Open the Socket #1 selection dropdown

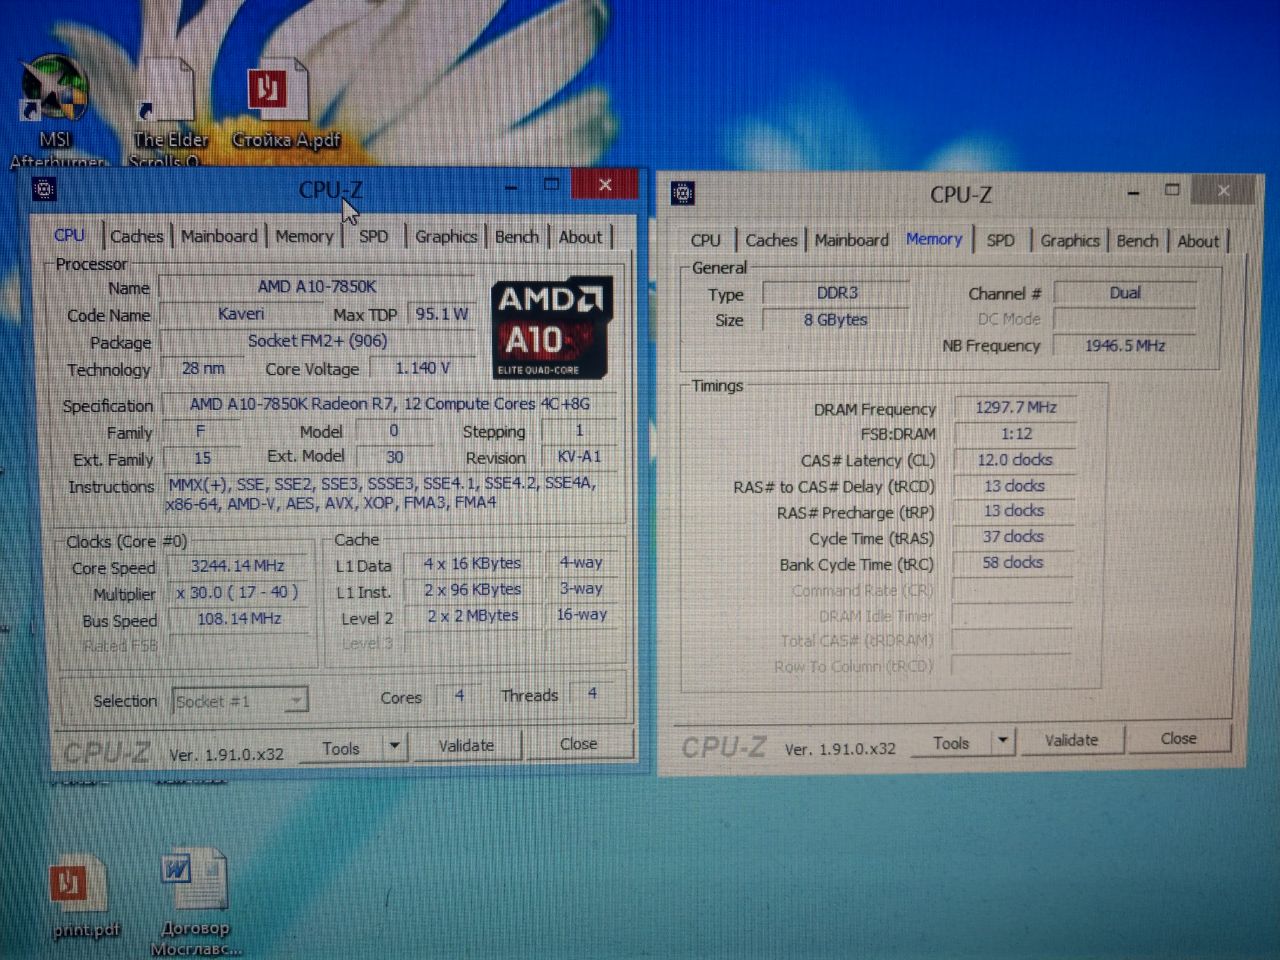click(x=240, y=701)
